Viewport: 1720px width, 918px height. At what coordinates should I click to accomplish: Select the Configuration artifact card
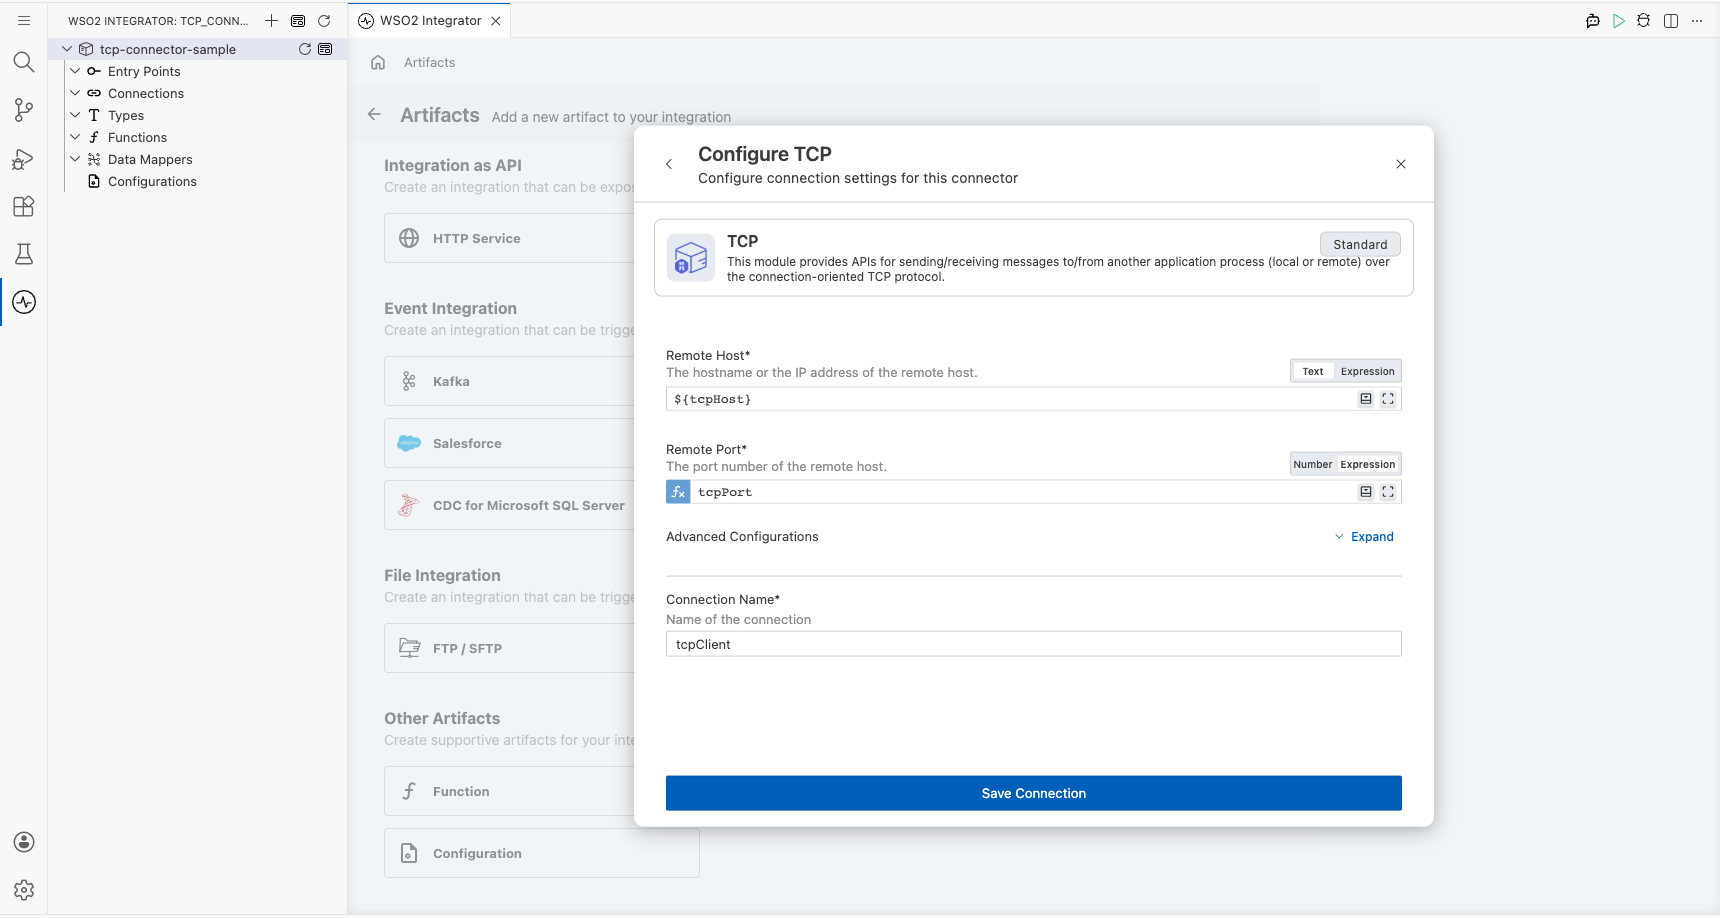[x=542, y=853]
